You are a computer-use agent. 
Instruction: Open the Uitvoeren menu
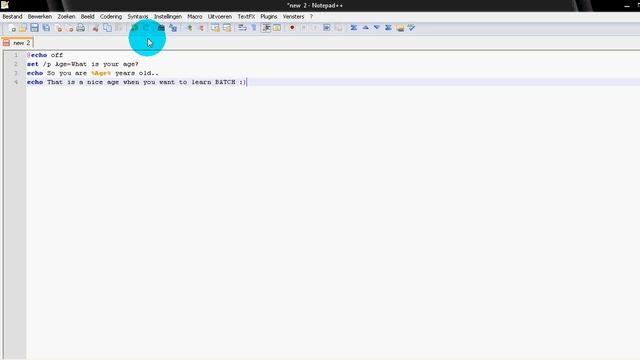coord(220,16)
